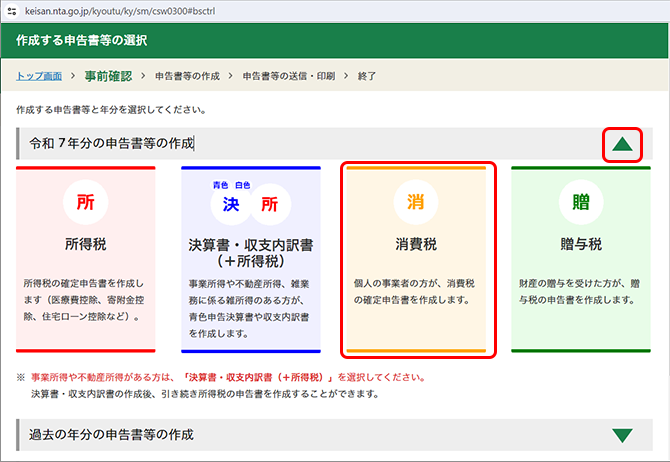The height and width of the screenshot is (462, 670).
Task: Click the description starting 事業所得や不動産所得、雑業
Action: coord(249,309)
